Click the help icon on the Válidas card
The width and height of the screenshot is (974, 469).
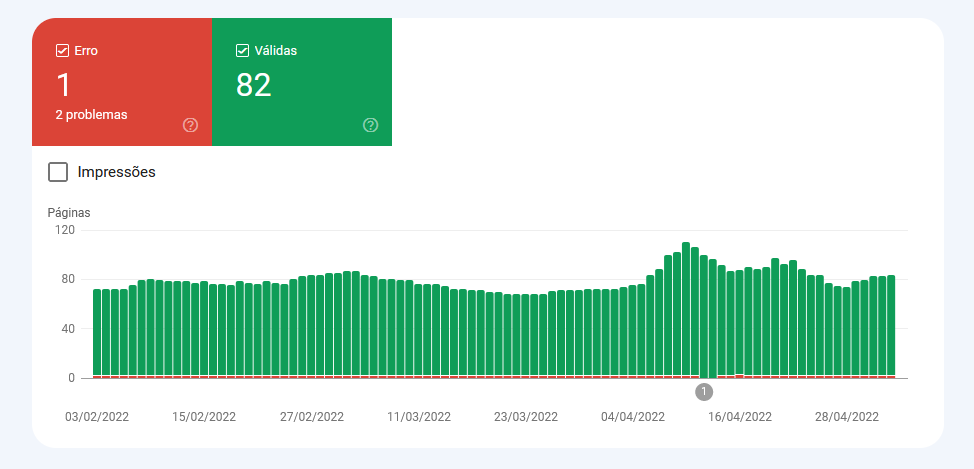[370, 125]
